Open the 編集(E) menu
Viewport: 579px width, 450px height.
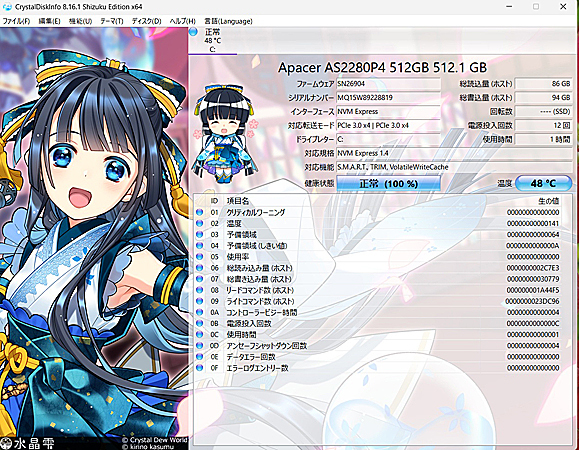tap(49, 21)
